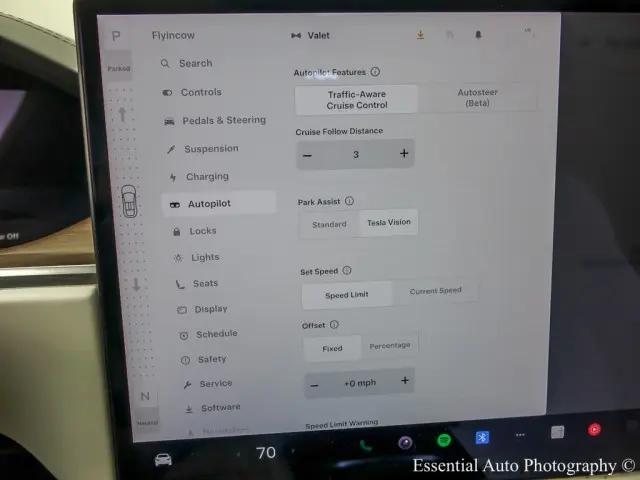The width and height of the screenshot is (640, 480).
Task: Open the Seats settings
Action: [x=197, y=283]
